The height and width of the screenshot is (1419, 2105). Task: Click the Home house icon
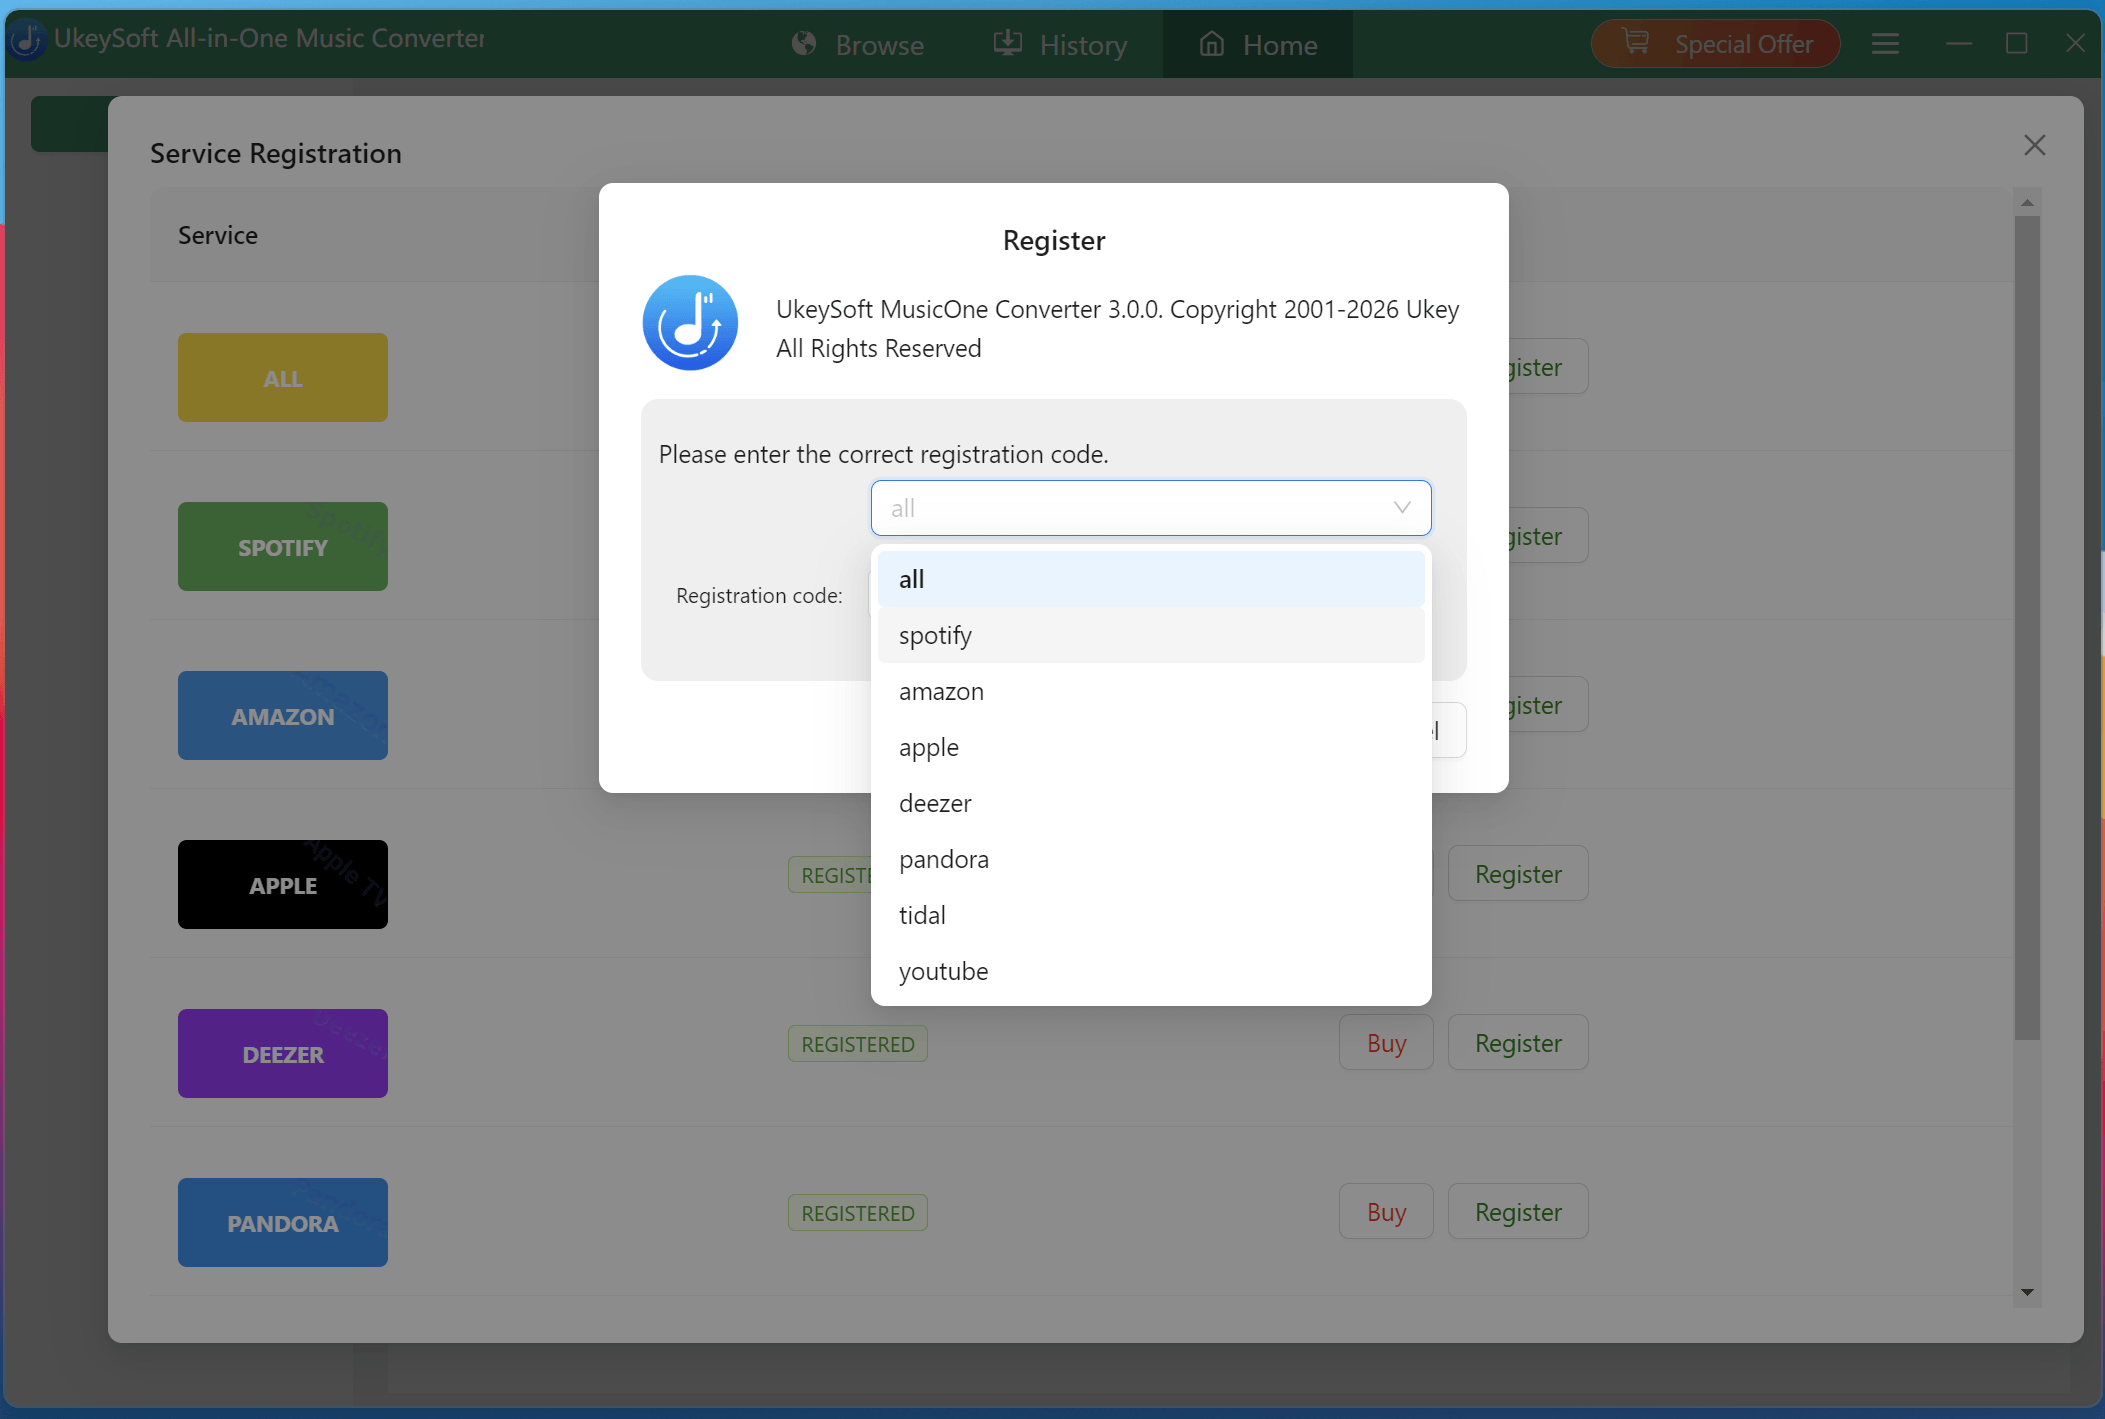pyautogui.click(x=1212, y=44)
